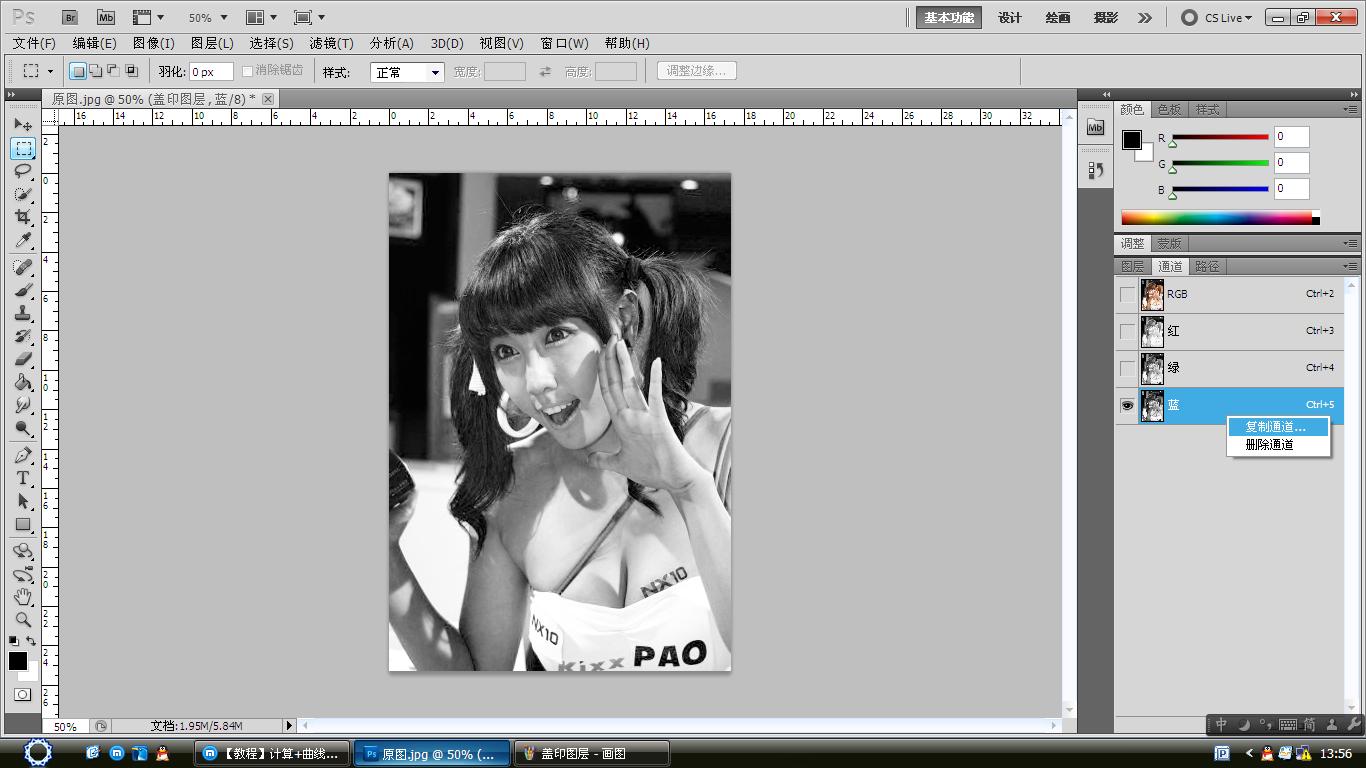The image size is (1366, 768).
Task: Open the Channels panel options menu
Action: (x=1350, y=266)
